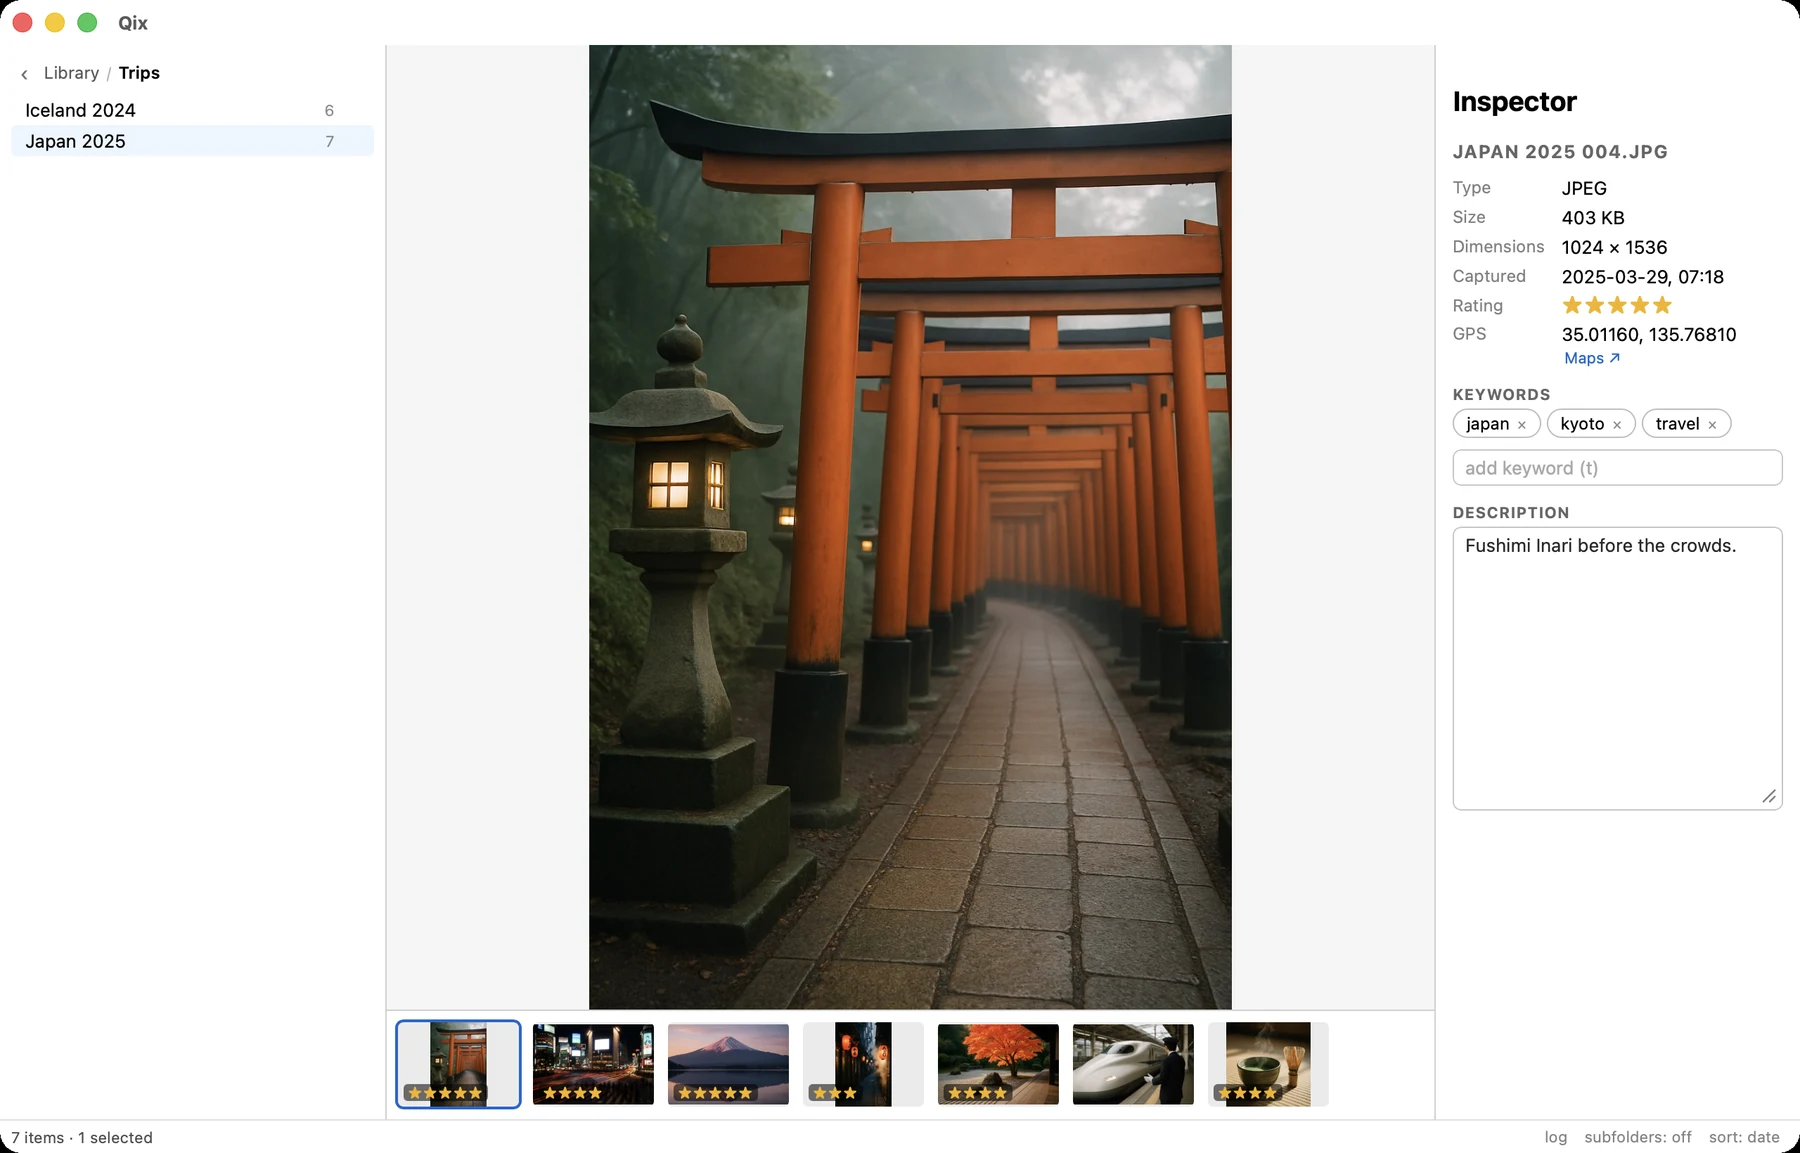Open the Iceland 2024 folder

[192, 110]
